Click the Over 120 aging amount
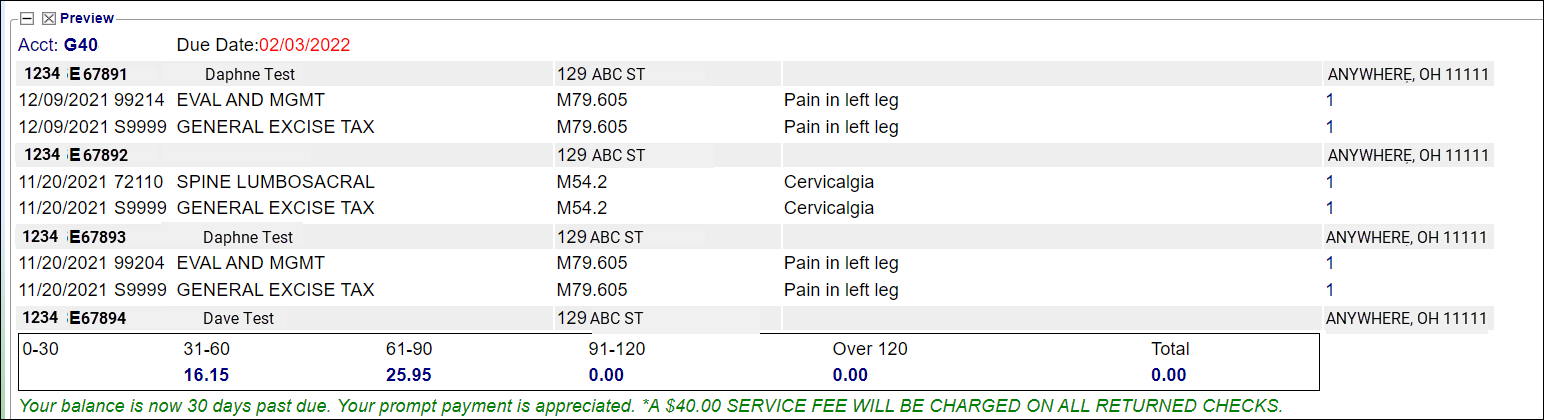This screenshot has height=420, width=1544. pyautogui.click(x=850, y=375)
